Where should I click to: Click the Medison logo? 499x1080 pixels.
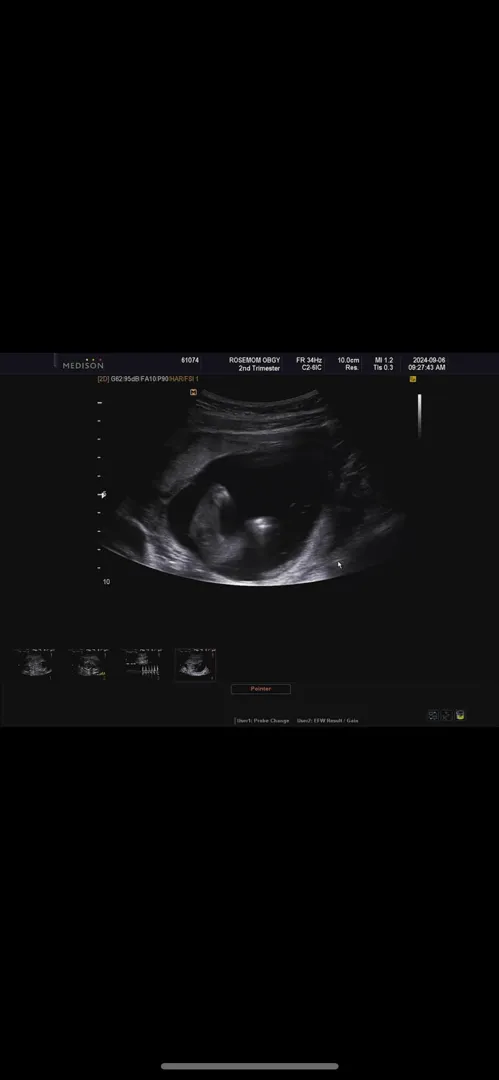[83, 364]
